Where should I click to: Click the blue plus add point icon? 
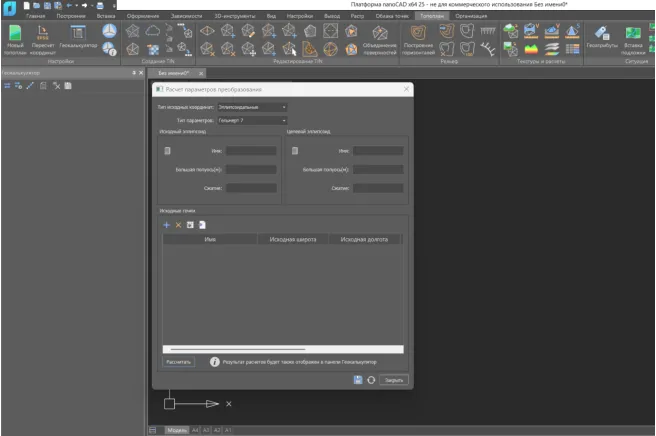pos(167,225)
